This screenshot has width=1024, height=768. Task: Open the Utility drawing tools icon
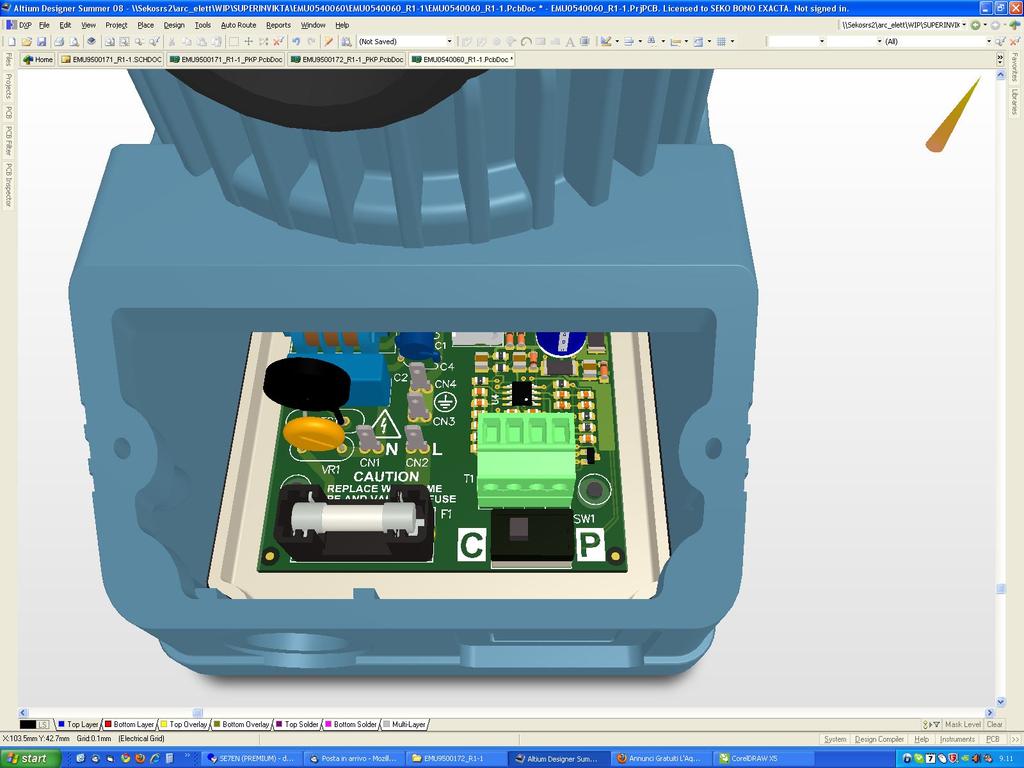pyautogui.click(x=605, y=41)
